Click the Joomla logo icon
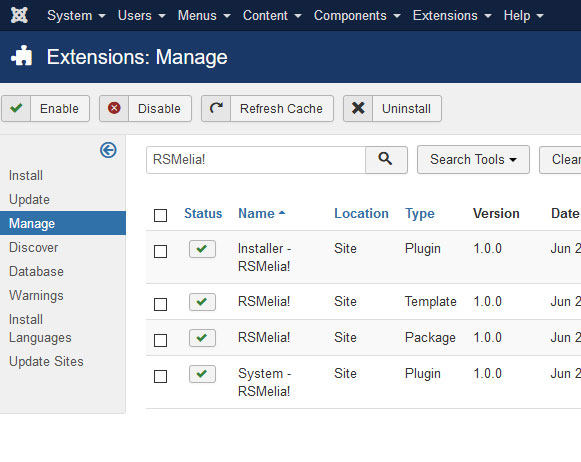581x462 pixels. click(x=19, y=15)
